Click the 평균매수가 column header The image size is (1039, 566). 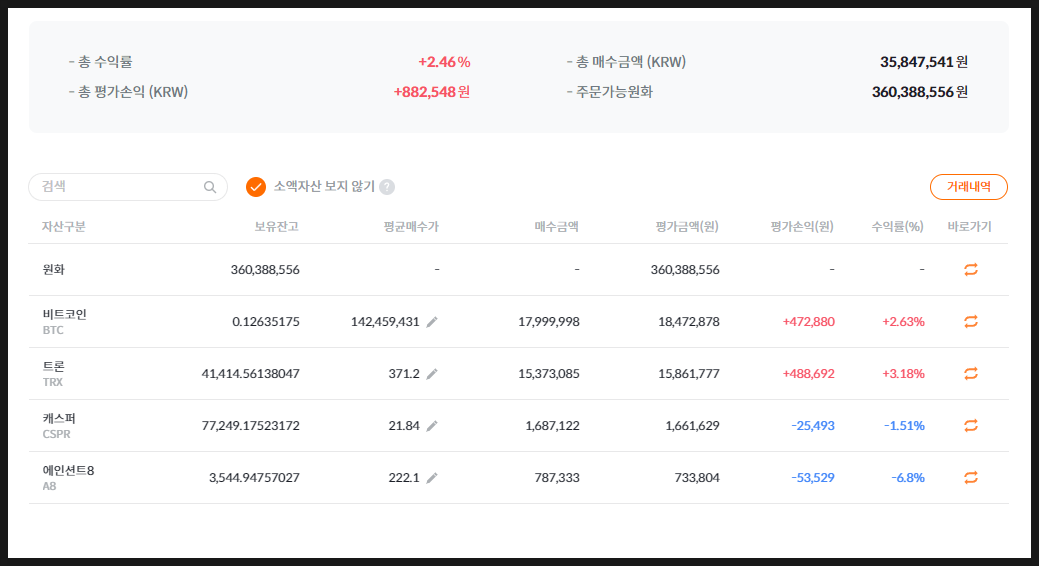tap(411, 227)
